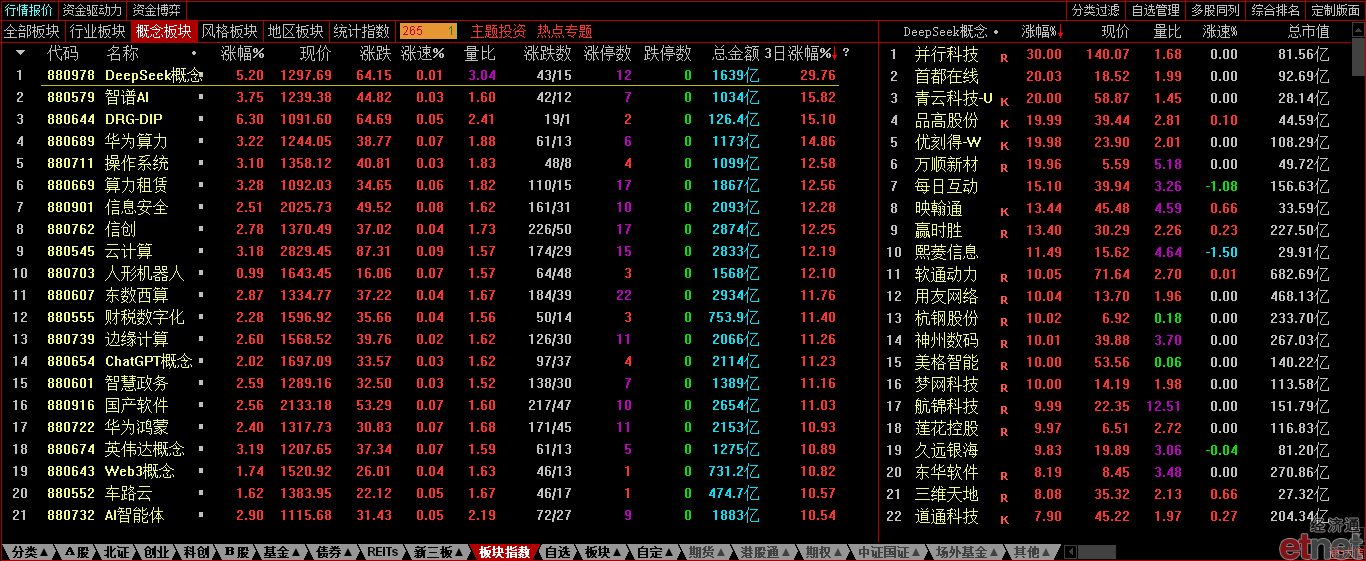The width and height of the screenshot is (1366, 561).
Task: Open the 热点专题 link
Action: click(x=564, y=31)
